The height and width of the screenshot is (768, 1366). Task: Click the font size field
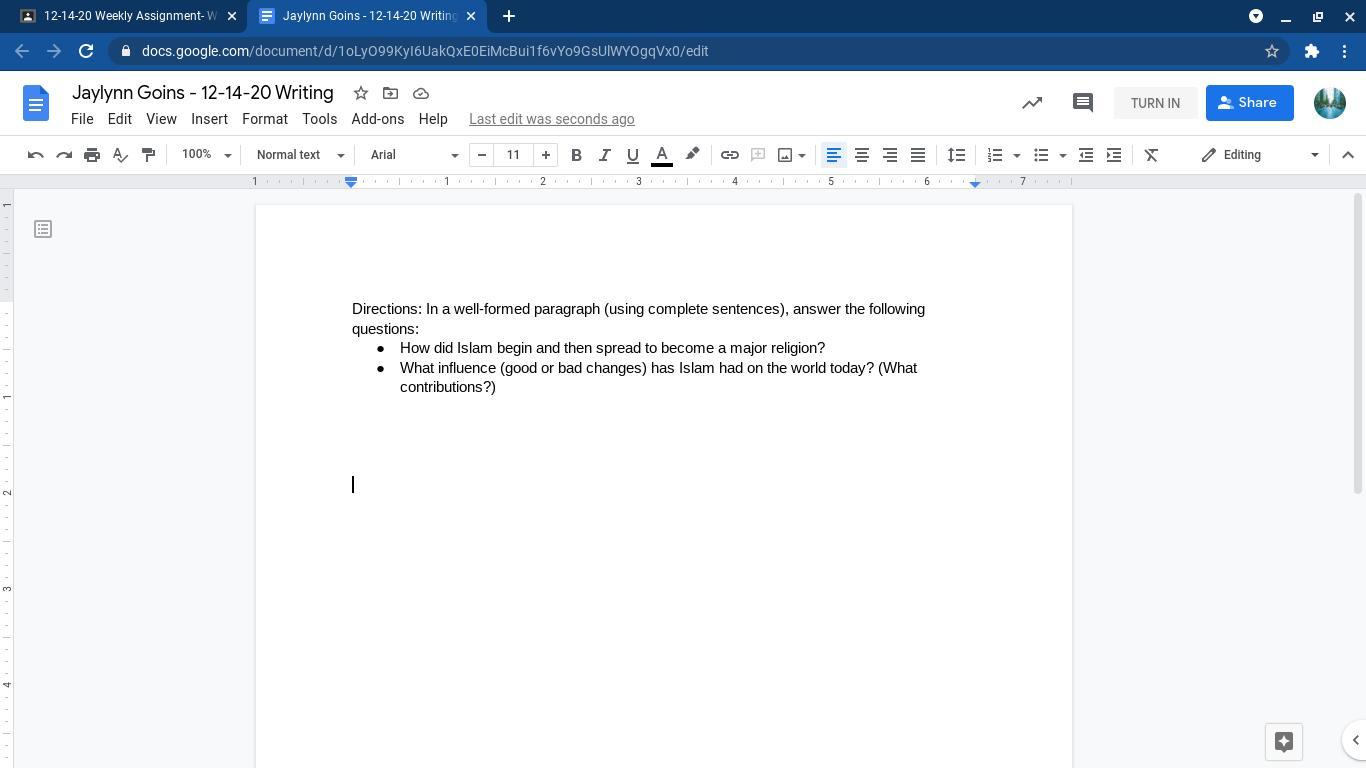point(513,155)
